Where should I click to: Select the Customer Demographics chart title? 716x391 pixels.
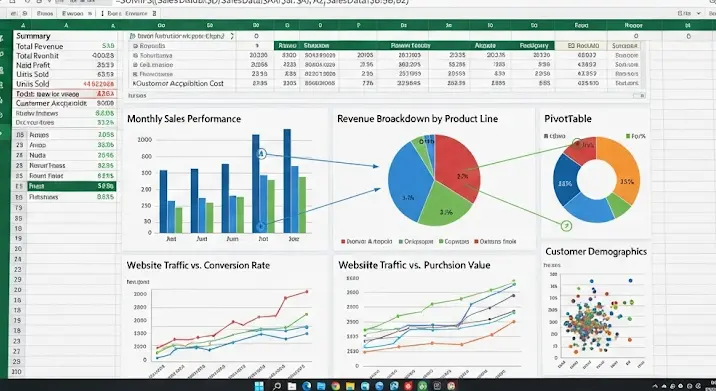596,252
